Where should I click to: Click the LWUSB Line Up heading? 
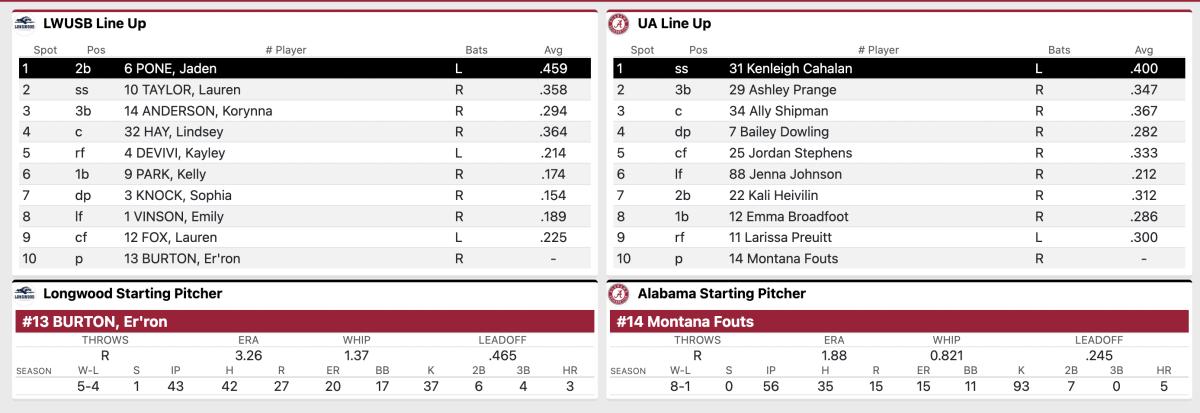click(x=88, y=24)
